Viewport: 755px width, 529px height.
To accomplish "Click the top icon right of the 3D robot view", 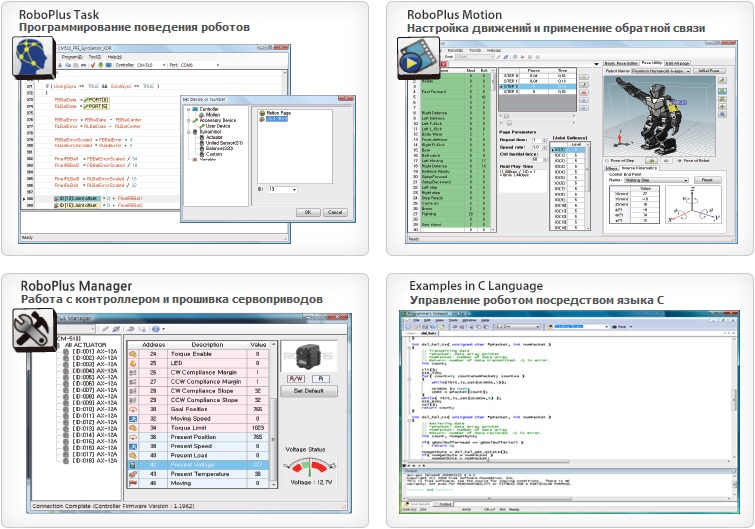I will (x=722, y=80).
